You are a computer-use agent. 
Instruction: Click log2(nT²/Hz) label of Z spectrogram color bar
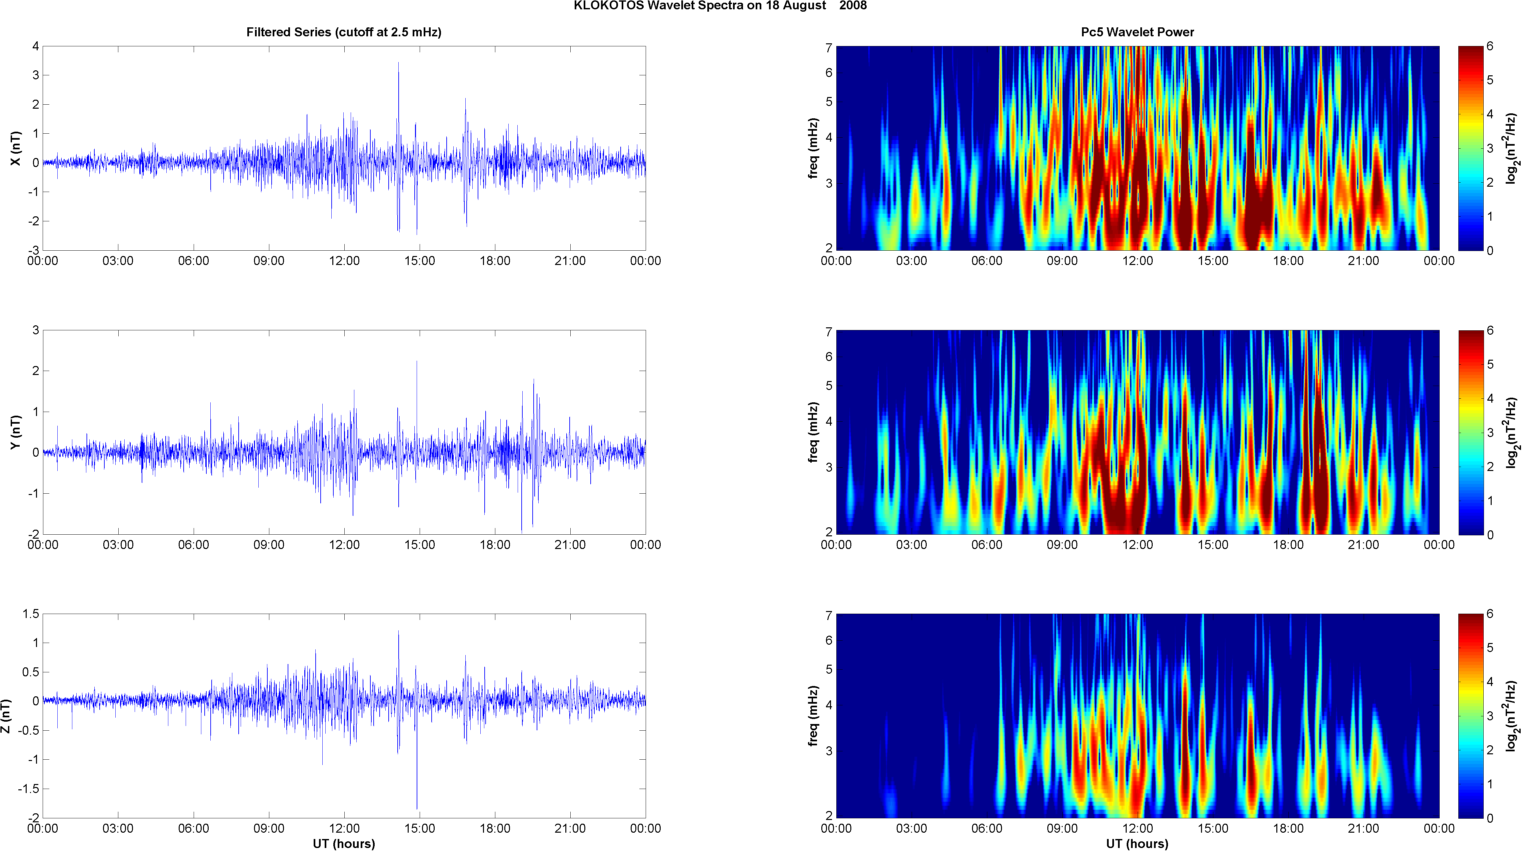(x=1512, y=716)
